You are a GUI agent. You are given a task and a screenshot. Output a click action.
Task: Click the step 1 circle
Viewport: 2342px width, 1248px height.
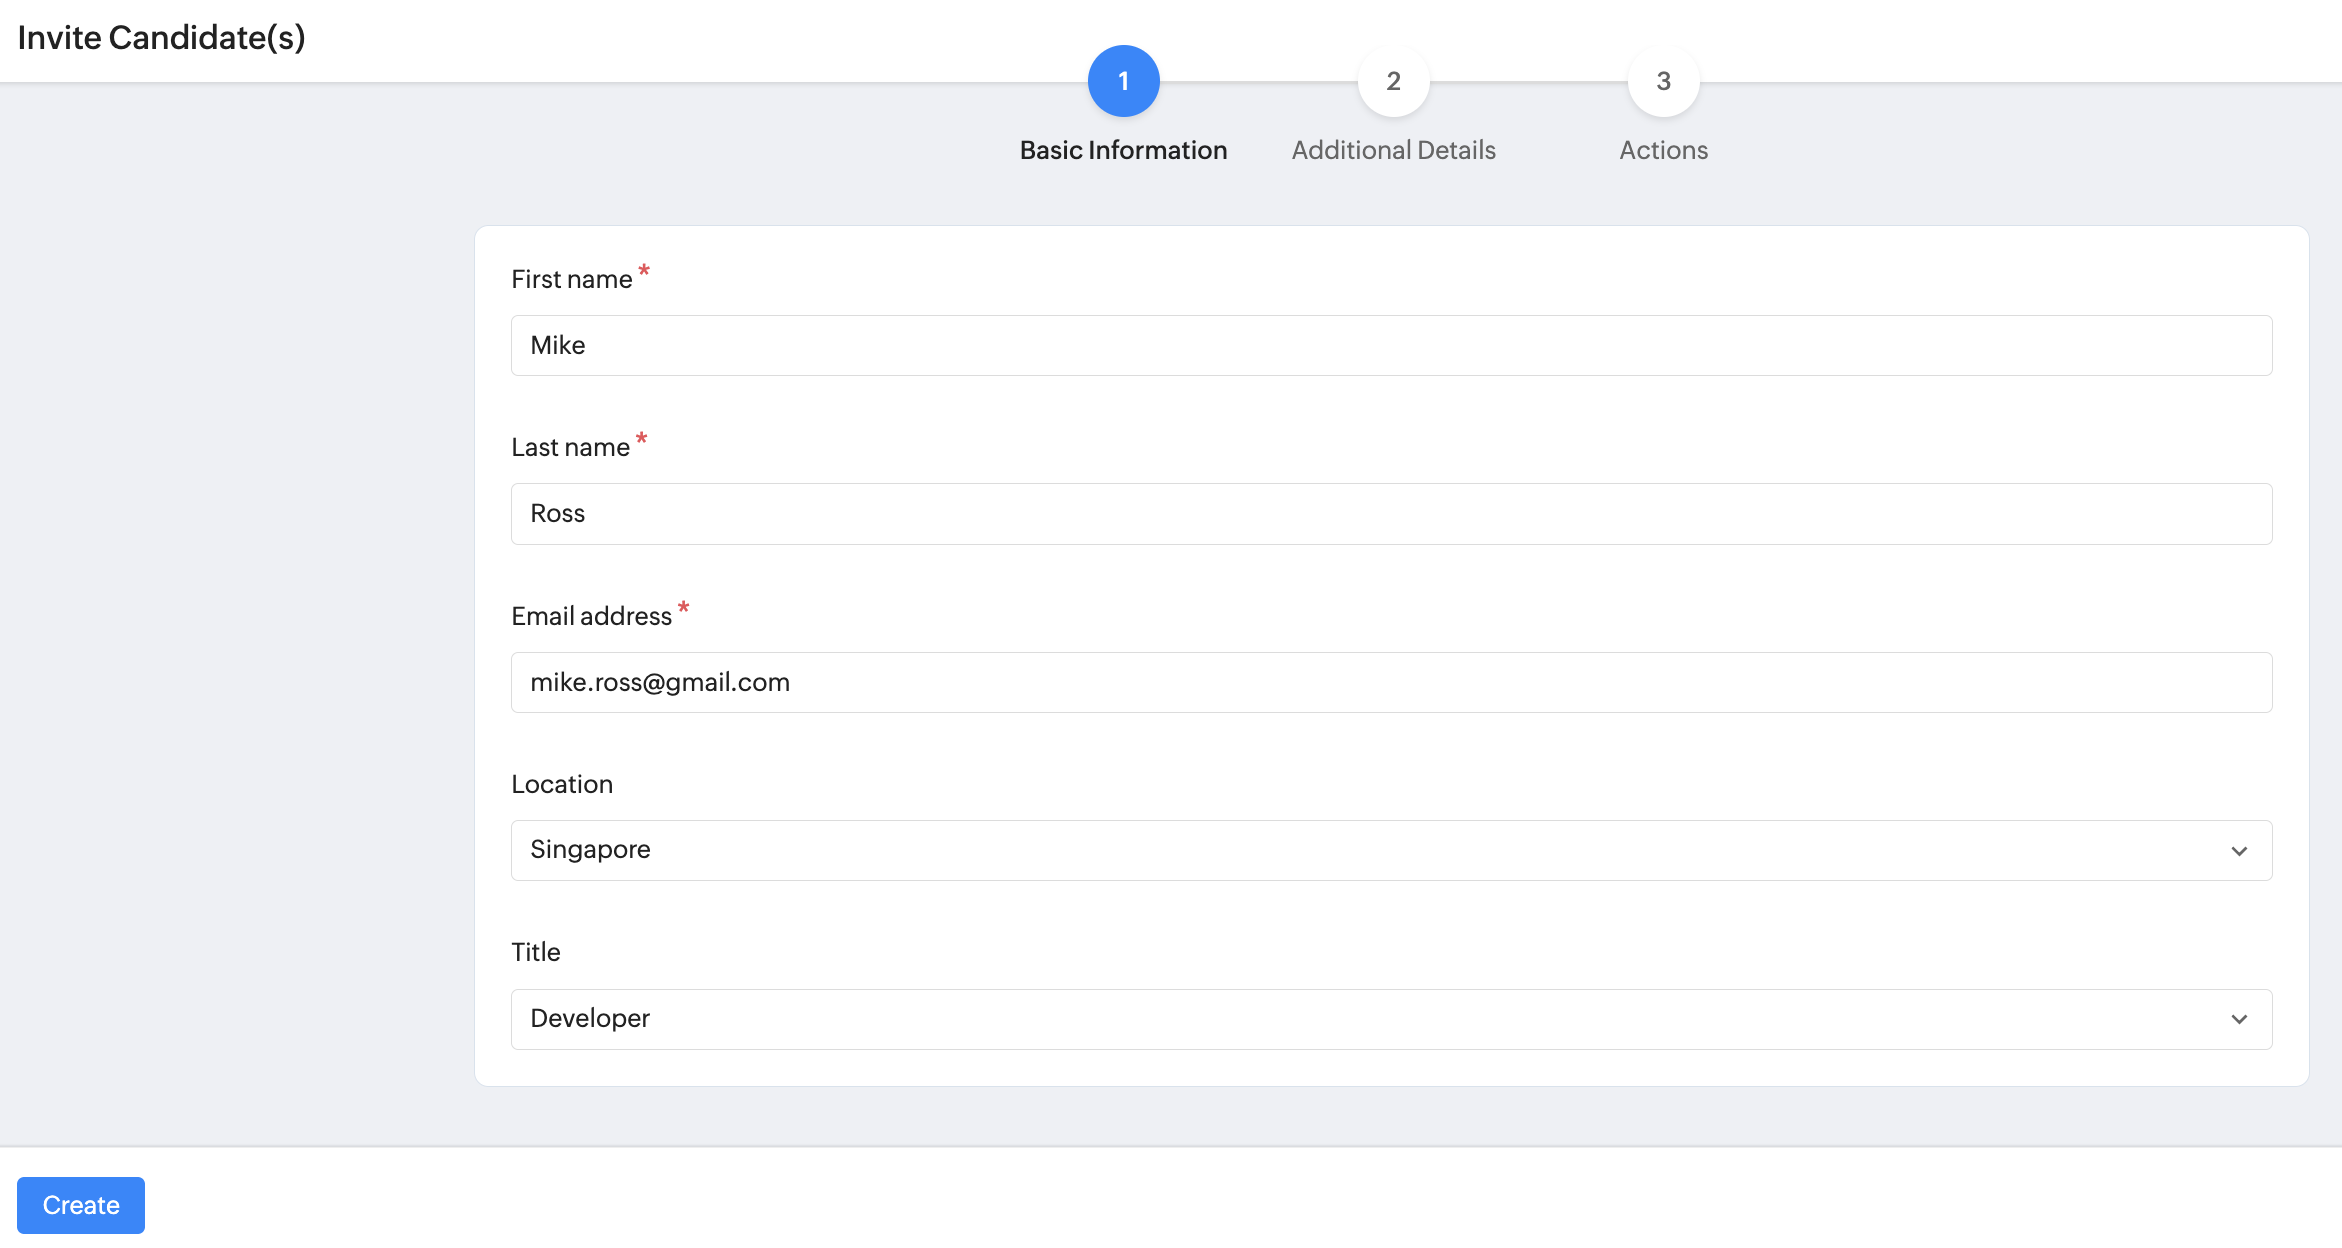[1123, 81]
